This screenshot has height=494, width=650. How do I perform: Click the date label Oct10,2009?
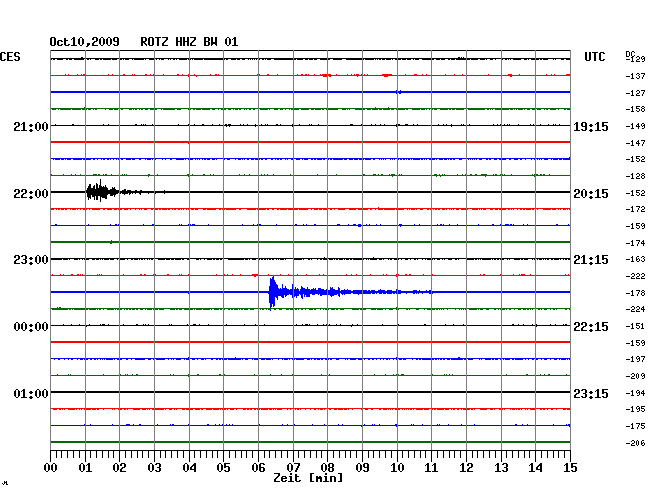pos(85,42)
